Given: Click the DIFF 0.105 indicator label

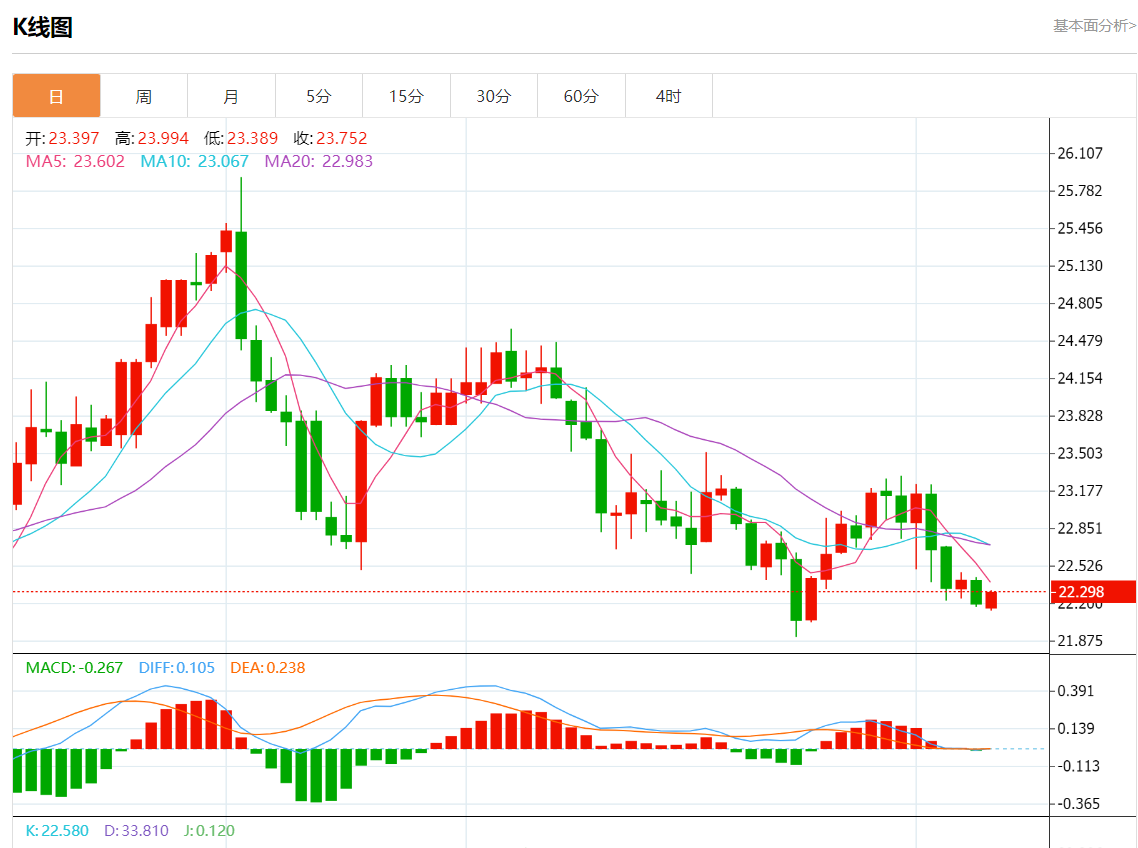Looking at the screenshot, I should 176,667.
